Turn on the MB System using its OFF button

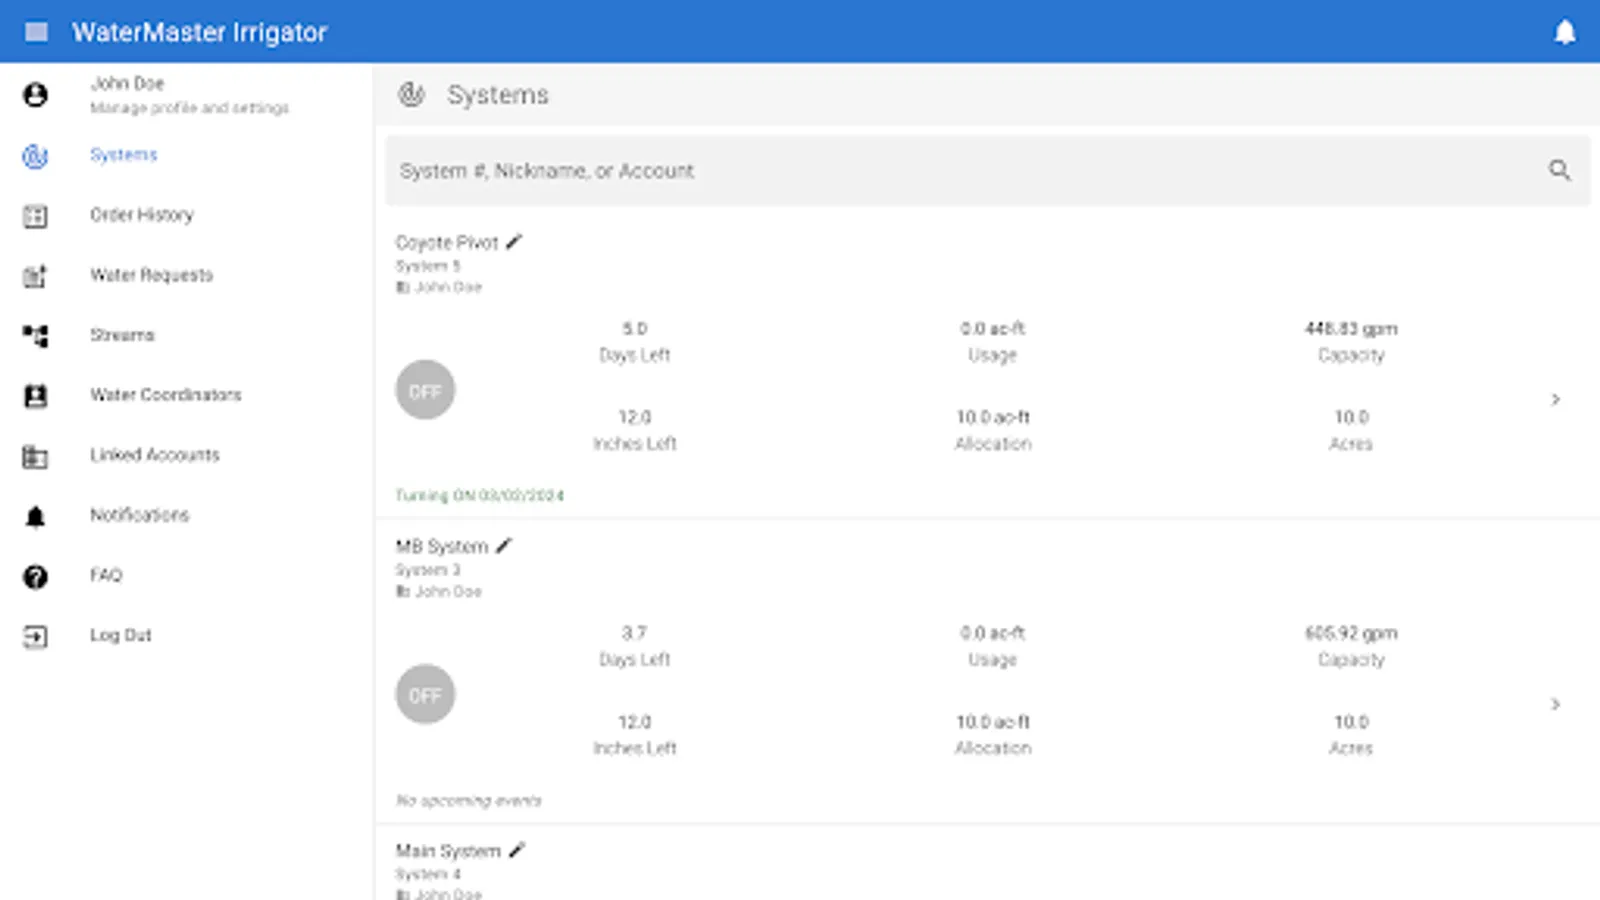(425, 694)
